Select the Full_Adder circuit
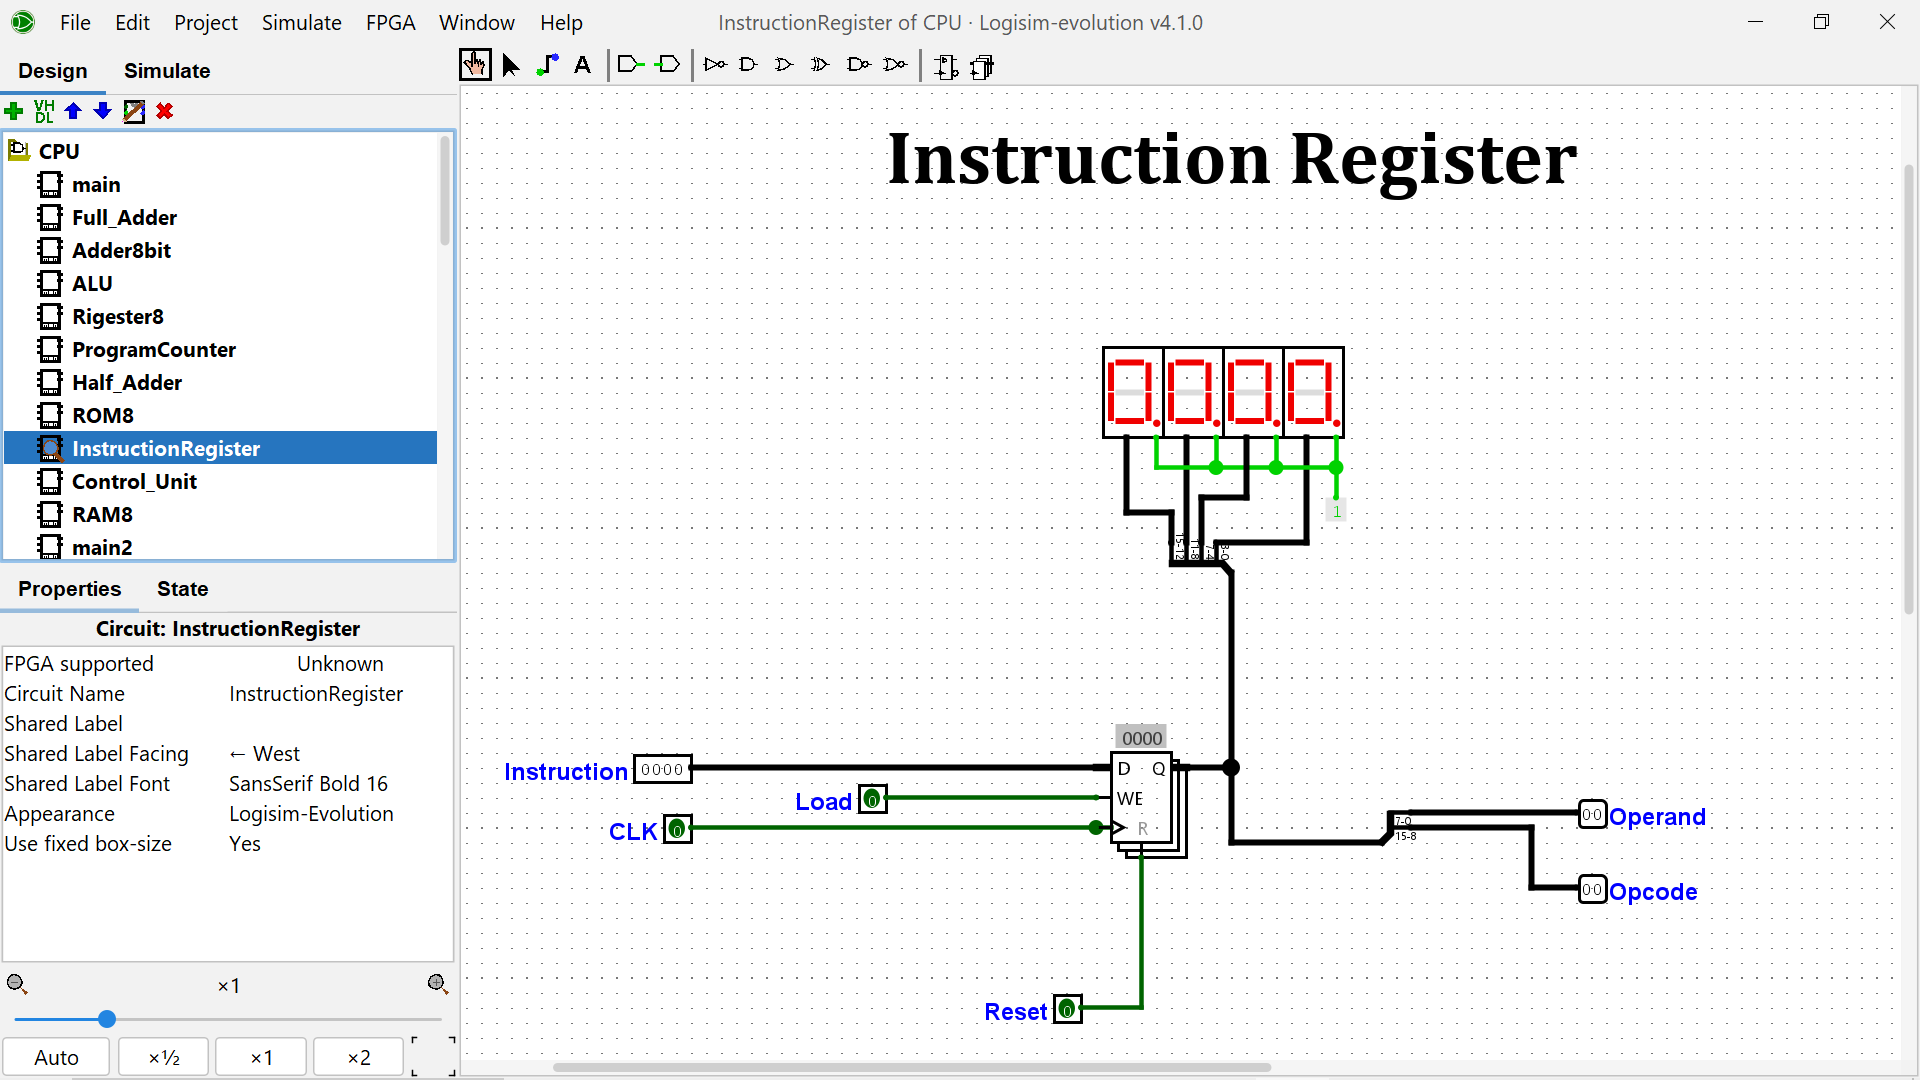The width and height of the screenshot is (1920, 1080). (124, 218)
